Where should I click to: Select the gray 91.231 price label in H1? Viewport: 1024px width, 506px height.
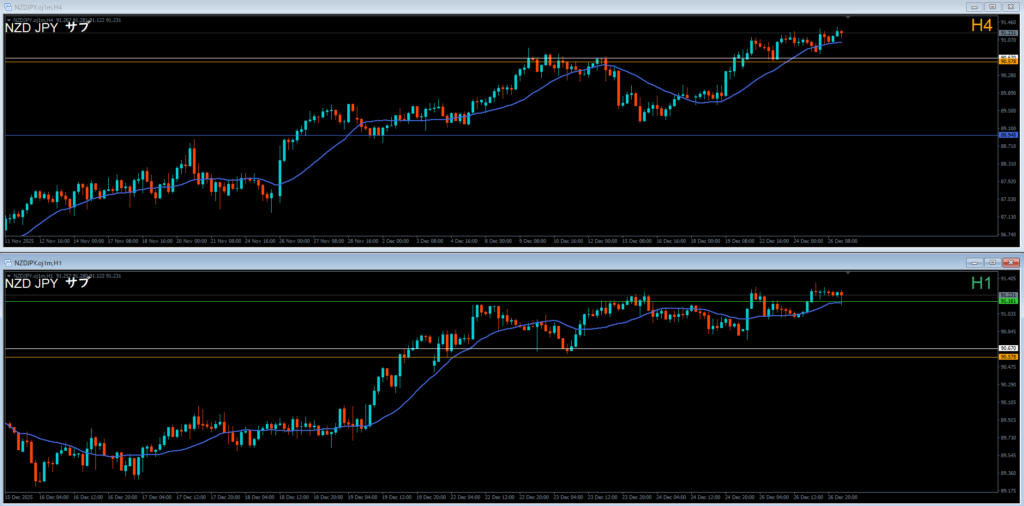pos(1008,295)
